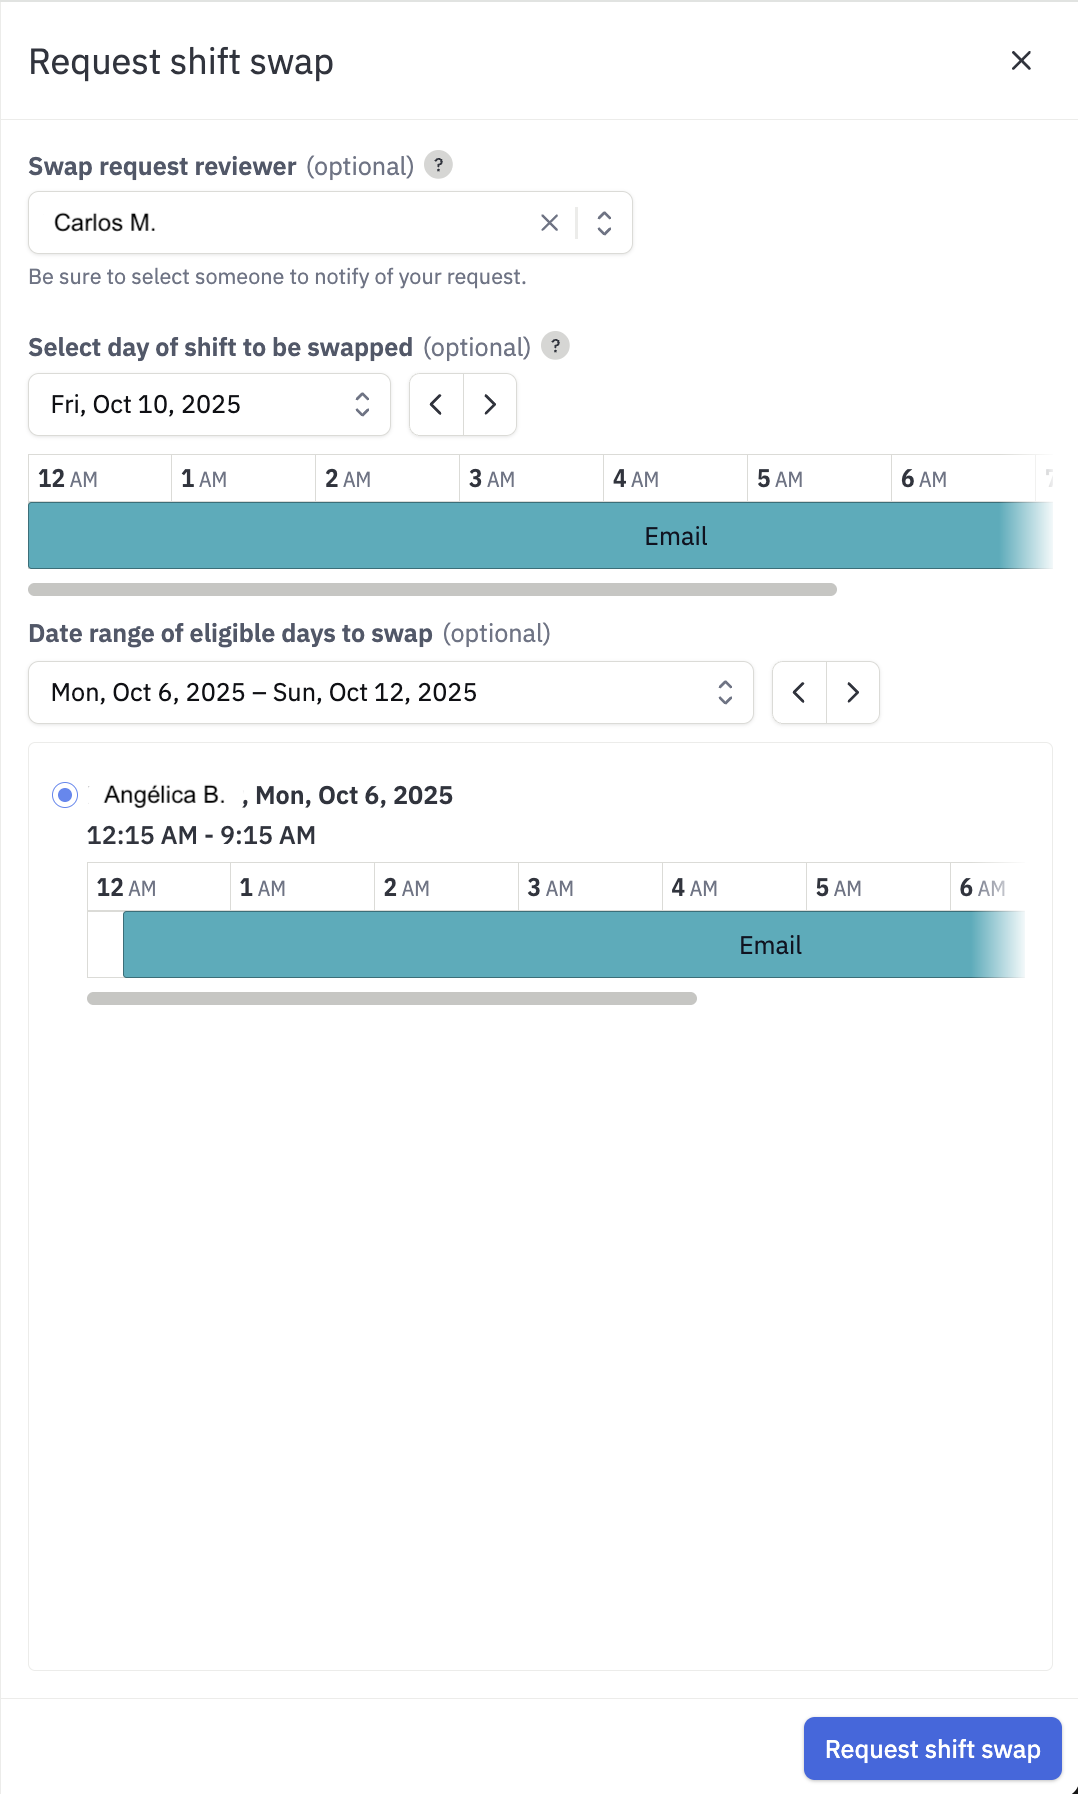Open the eligible date range dropdown
The height and width of the screenshot is (1794, 1078).
click(x=726, y=692)
